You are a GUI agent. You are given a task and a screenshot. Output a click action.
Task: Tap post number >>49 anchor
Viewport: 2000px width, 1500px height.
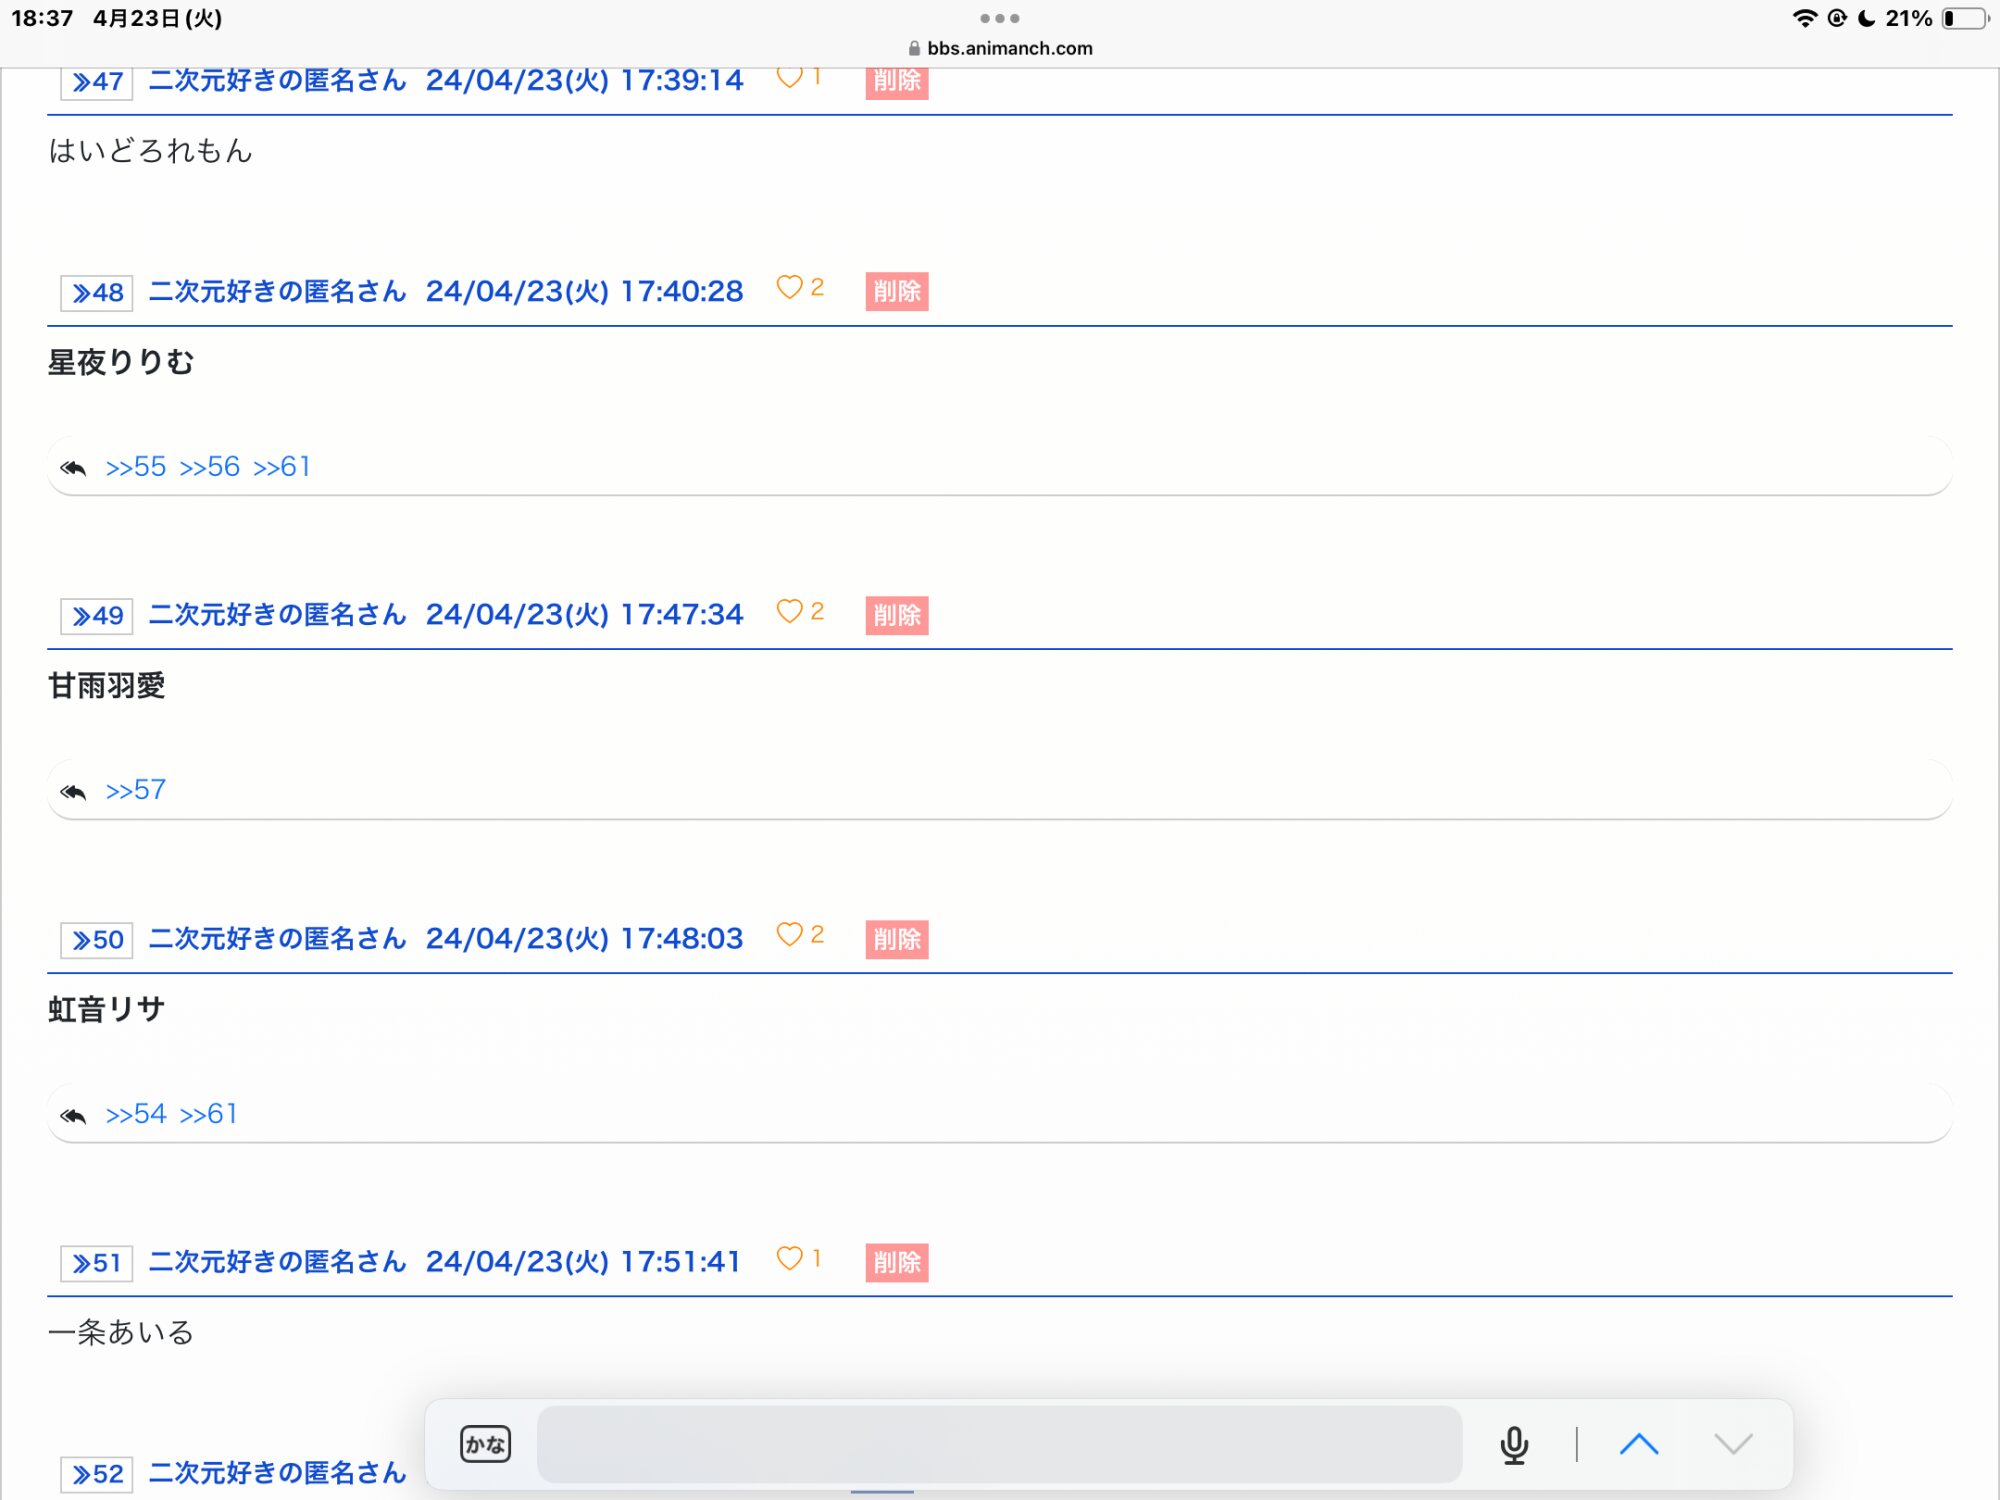click(97, 616)
